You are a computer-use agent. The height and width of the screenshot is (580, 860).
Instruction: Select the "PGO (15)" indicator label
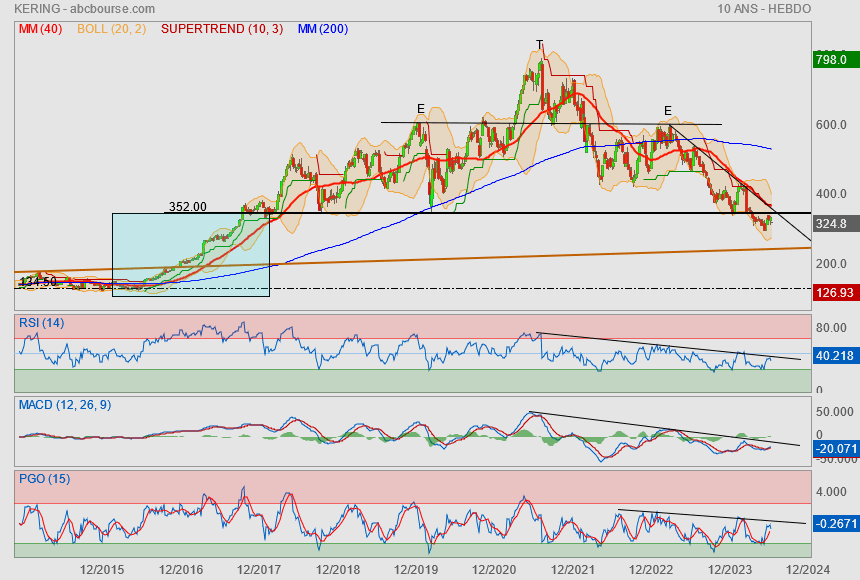pyautogui.click(x=44, y=479)
